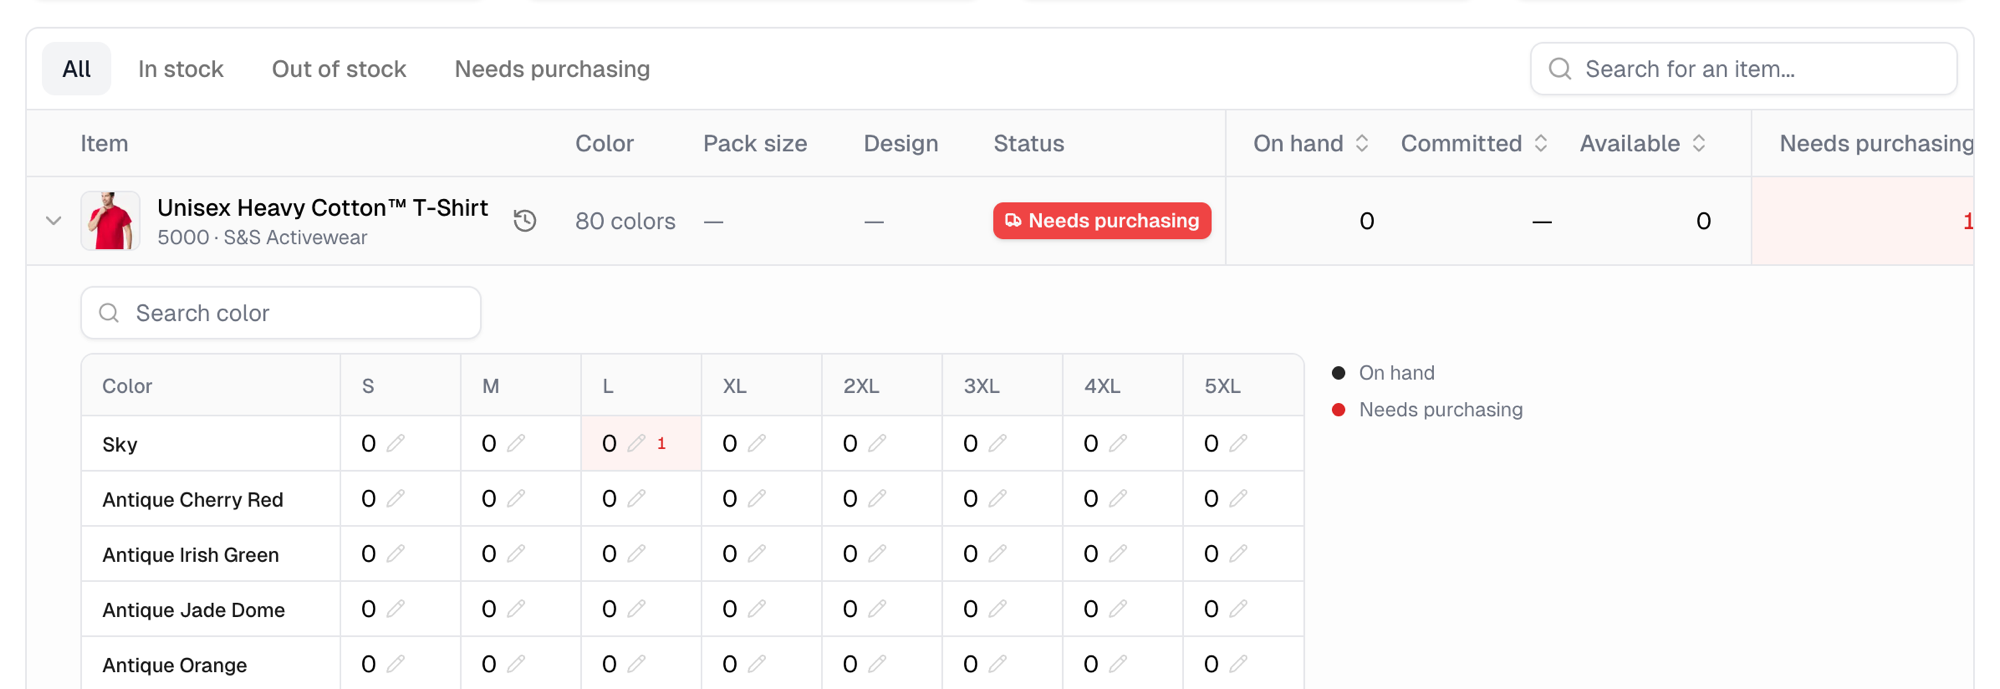The width and height of the screenshot is (2000, 689).
Task: Edit Sky size L quantity pencil
Action: [636, 443]
